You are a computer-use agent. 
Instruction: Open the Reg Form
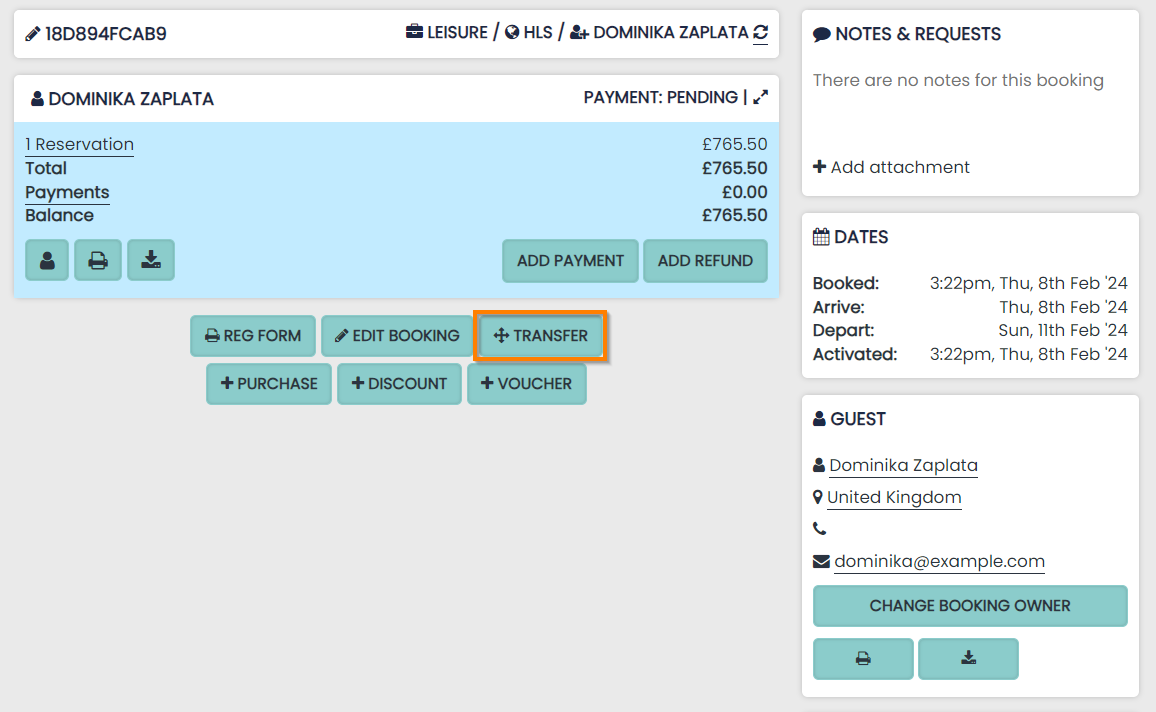[x=253, y=336]
